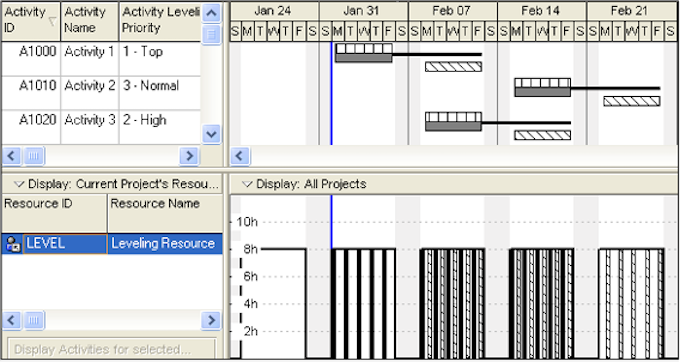
Task: Click the Jan 31 week header
Action: click(363, 11)
